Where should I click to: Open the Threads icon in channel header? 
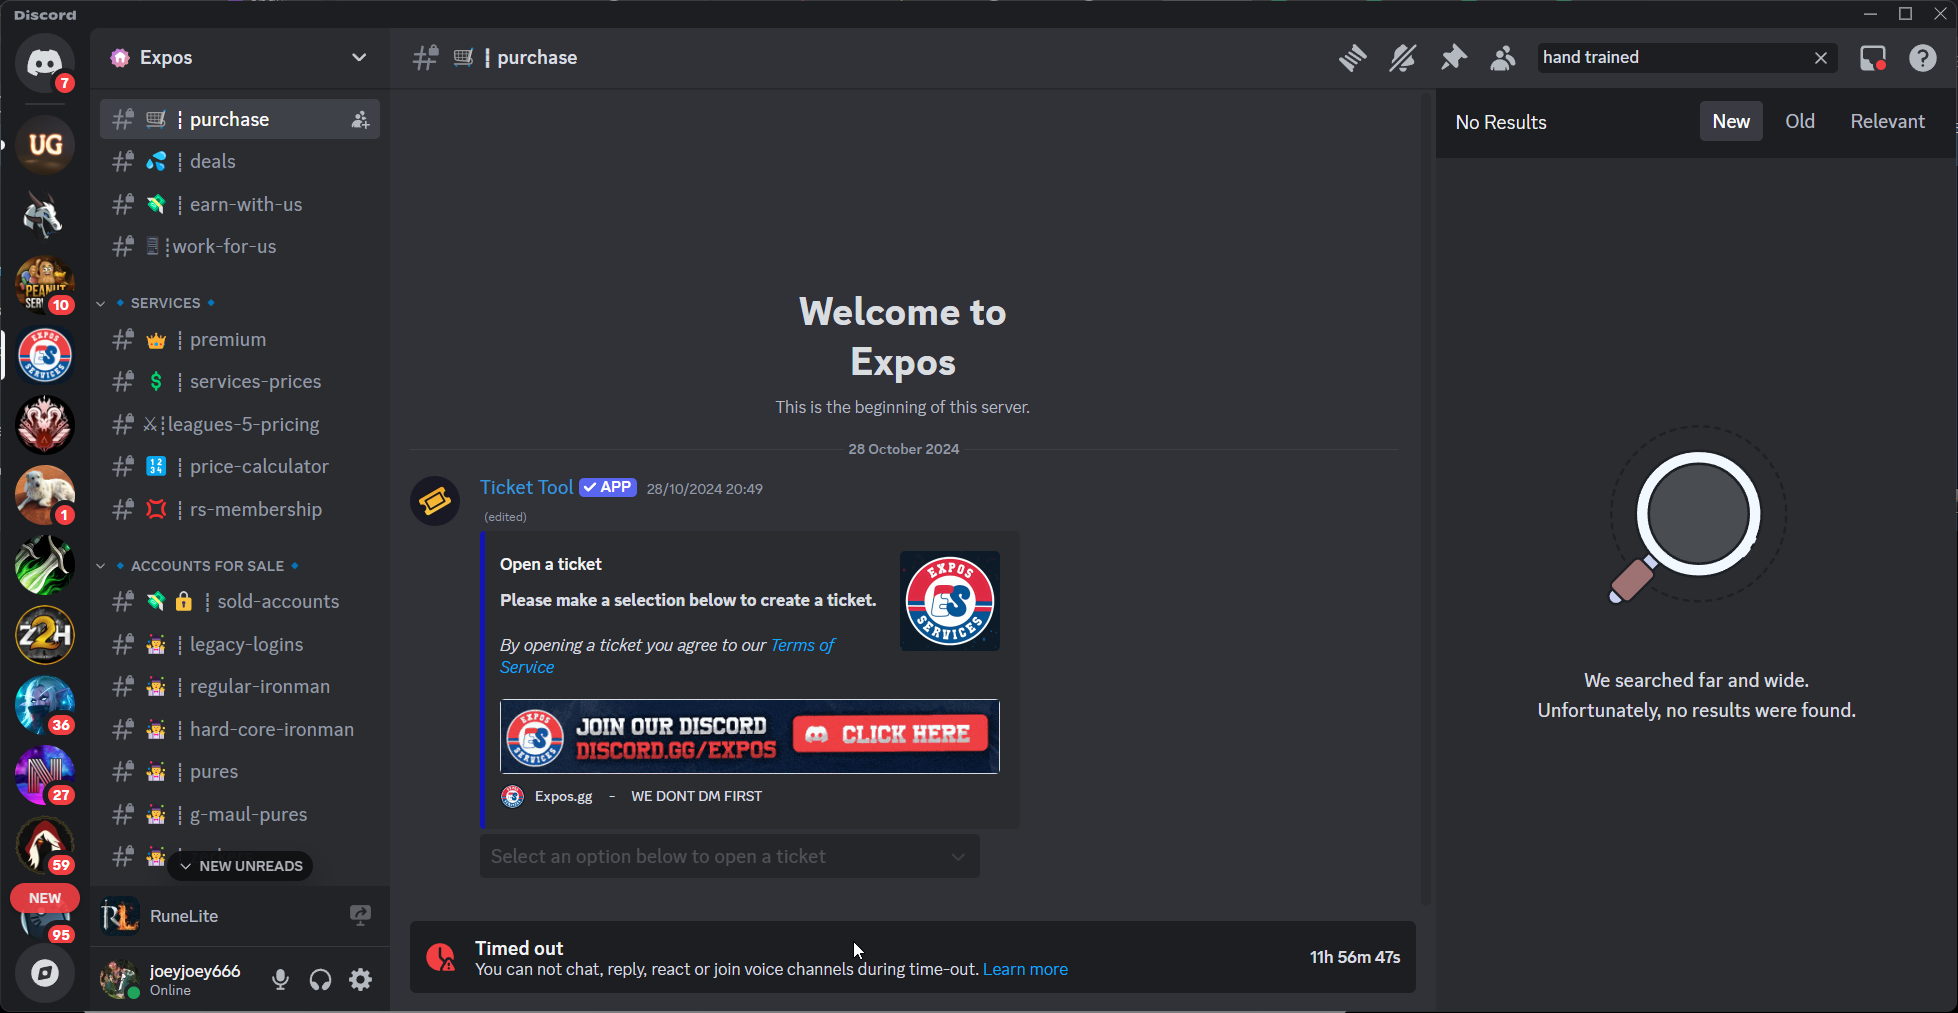point(1352,58)
